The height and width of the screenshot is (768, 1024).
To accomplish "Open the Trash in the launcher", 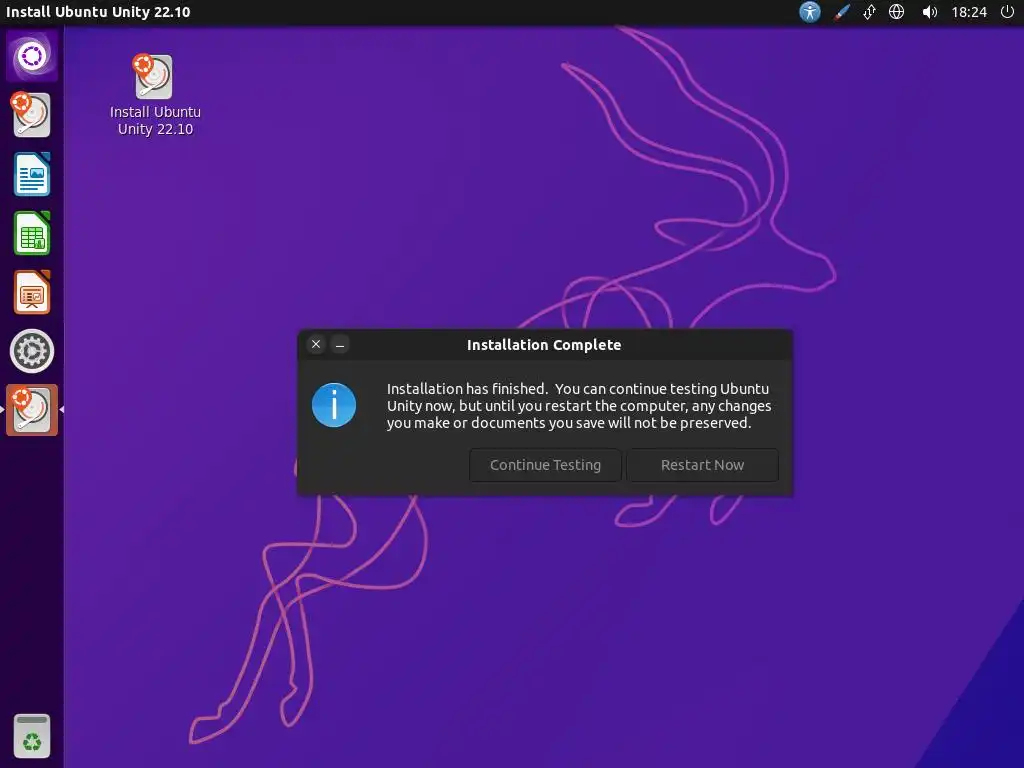I will tap(31, 737).
